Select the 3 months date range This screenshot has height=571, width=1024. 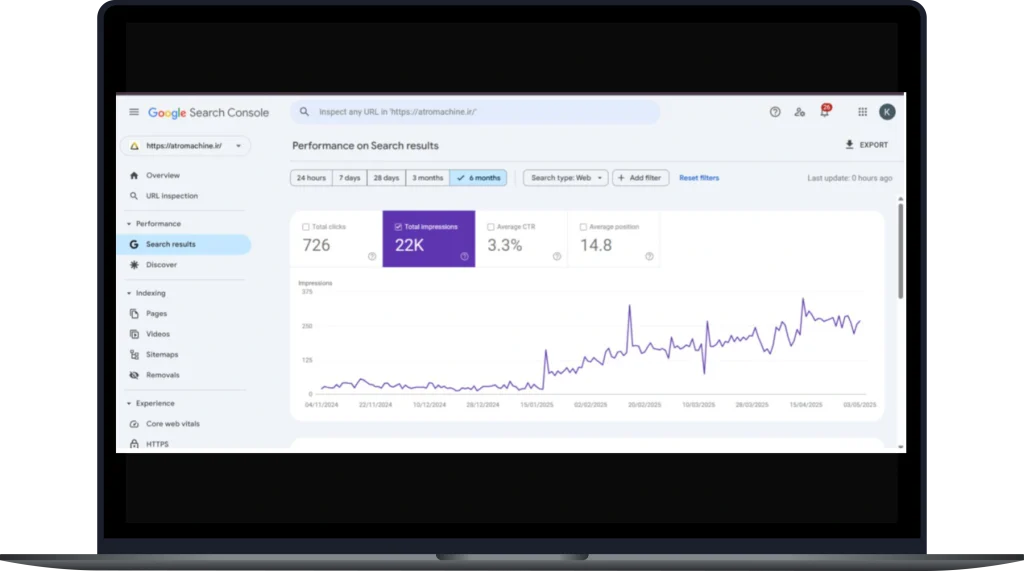tap(427, 178)
